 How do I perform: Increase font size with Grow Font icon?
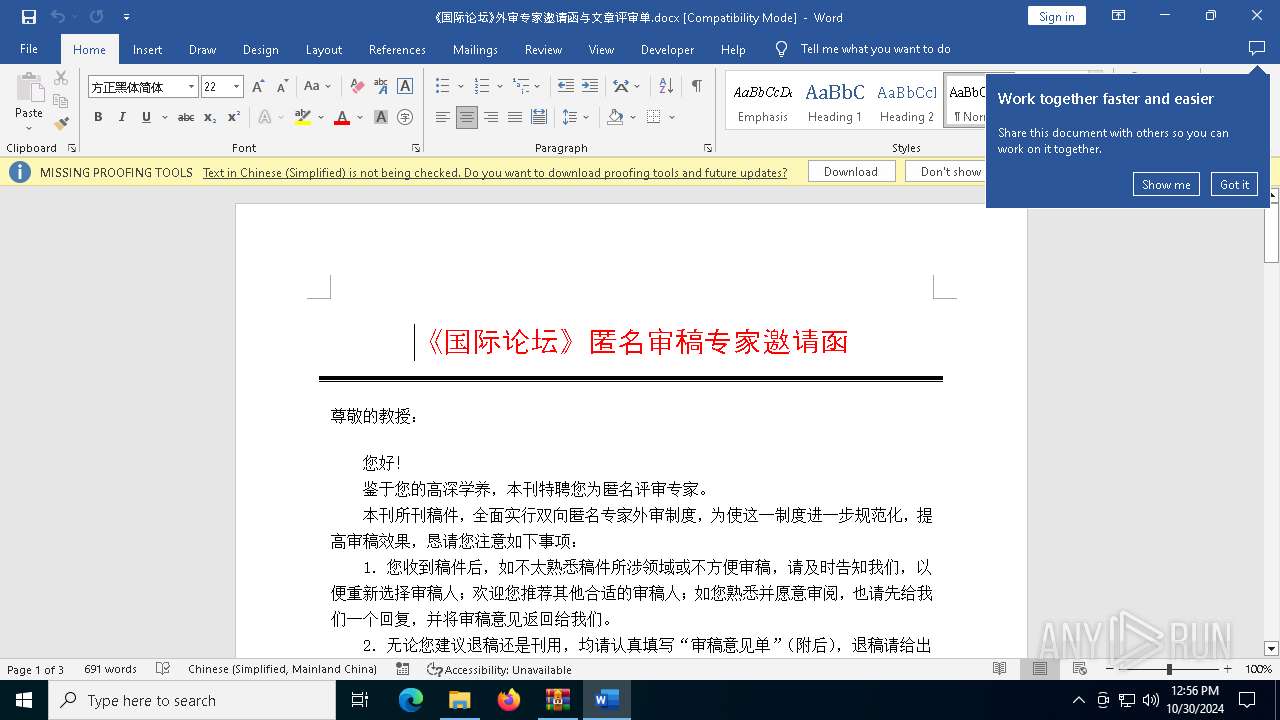(x=258, y=87)
